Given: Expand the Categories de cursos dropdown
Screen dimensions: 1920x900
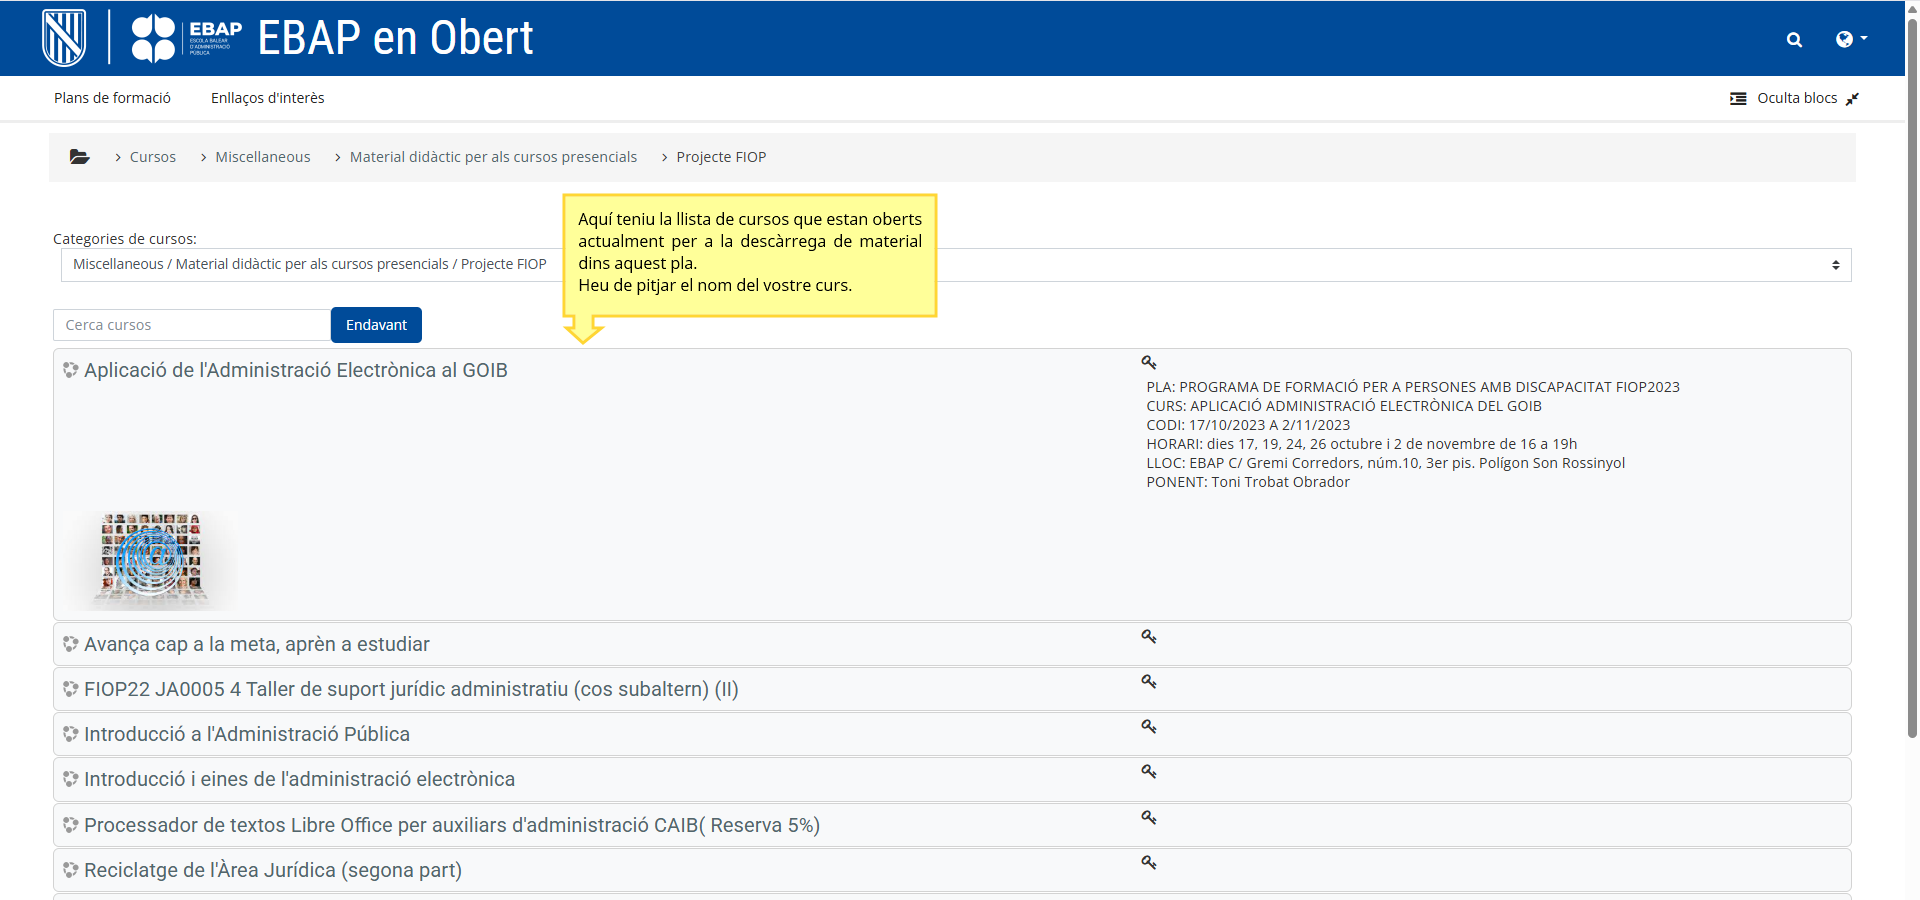Looking at the screenshot, I should (x=955, y=265).
